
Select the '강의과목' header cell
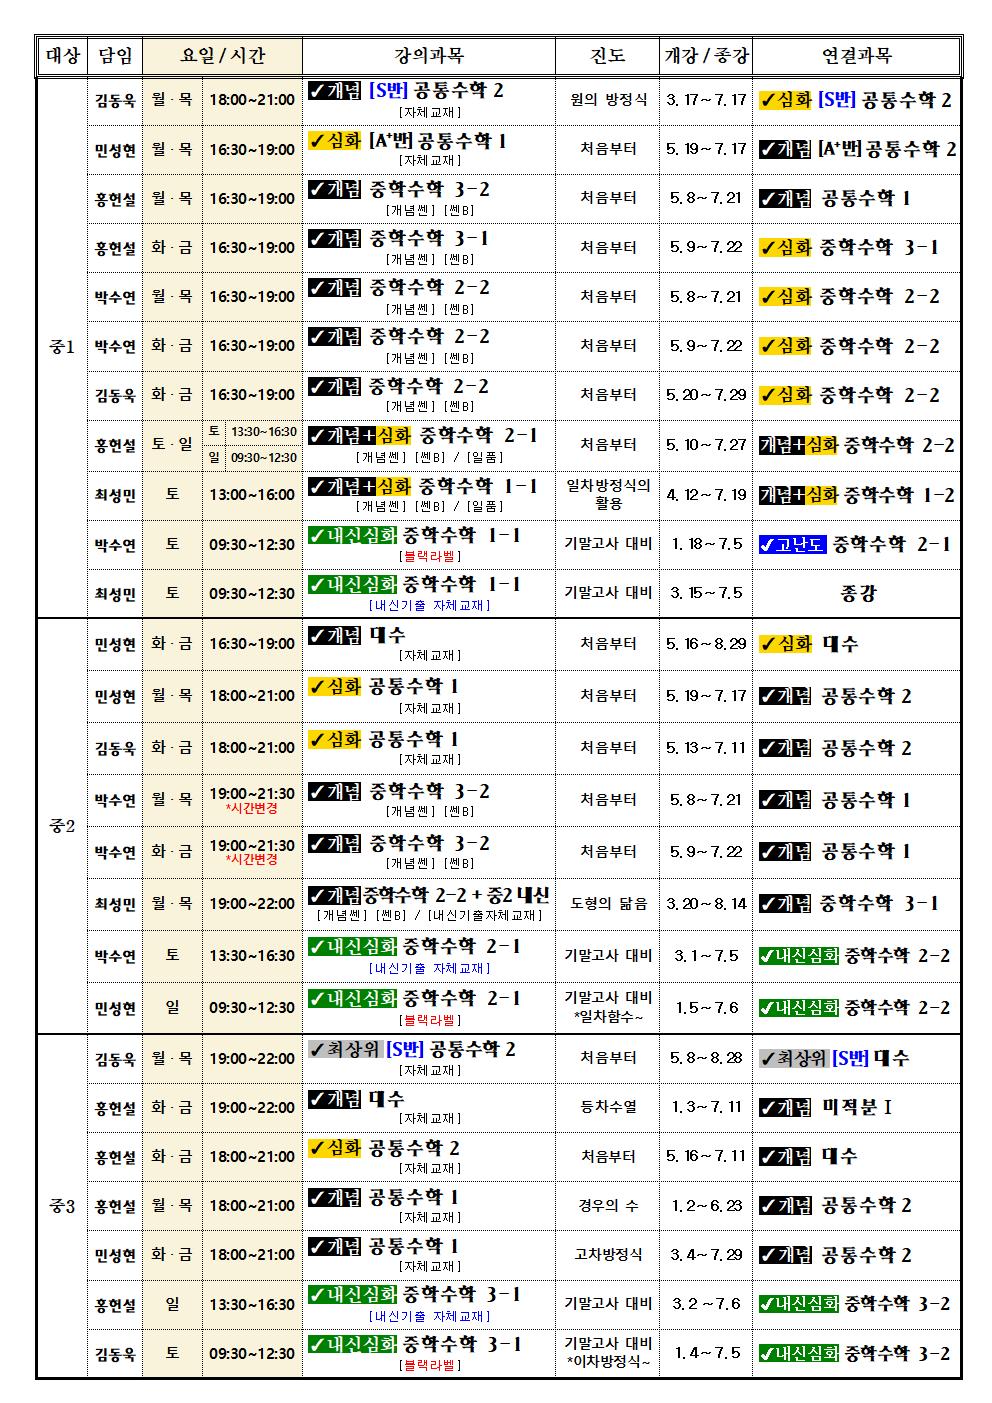coord(429,56)
